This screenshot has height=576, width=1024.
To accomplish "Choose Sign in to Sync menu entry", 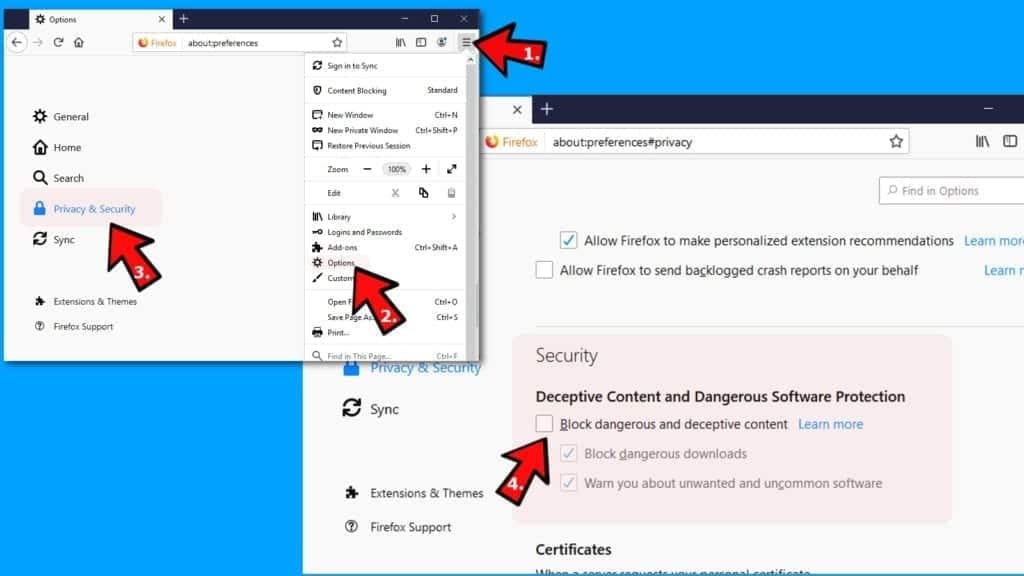I will 385,66.
